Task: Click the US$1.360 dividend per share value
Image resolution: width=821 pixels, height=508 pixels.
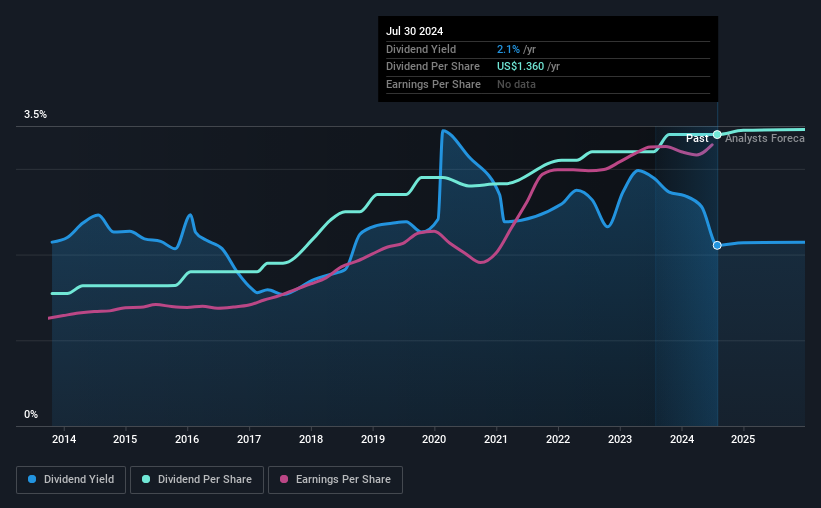Action: point(520,67)
